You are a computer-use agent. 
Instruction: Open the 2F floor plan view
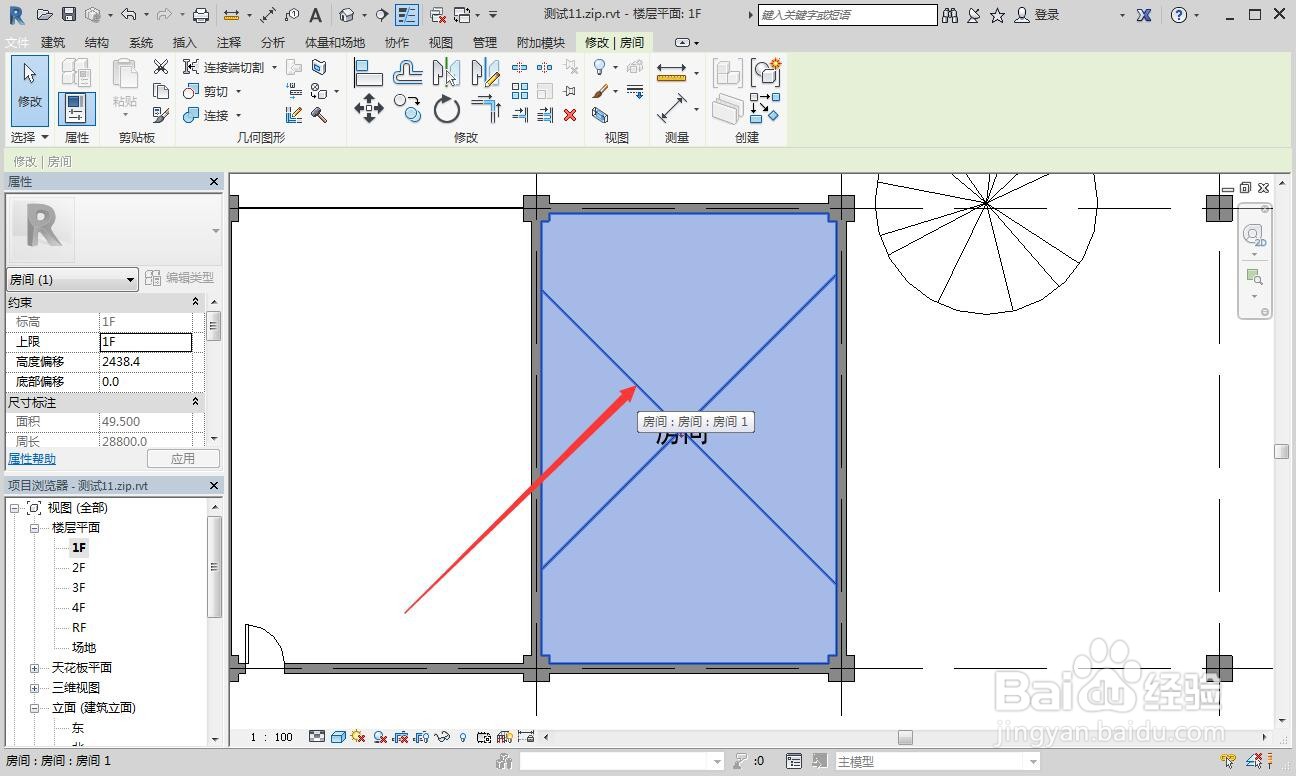pyautogui.click(x=79, y=568)
